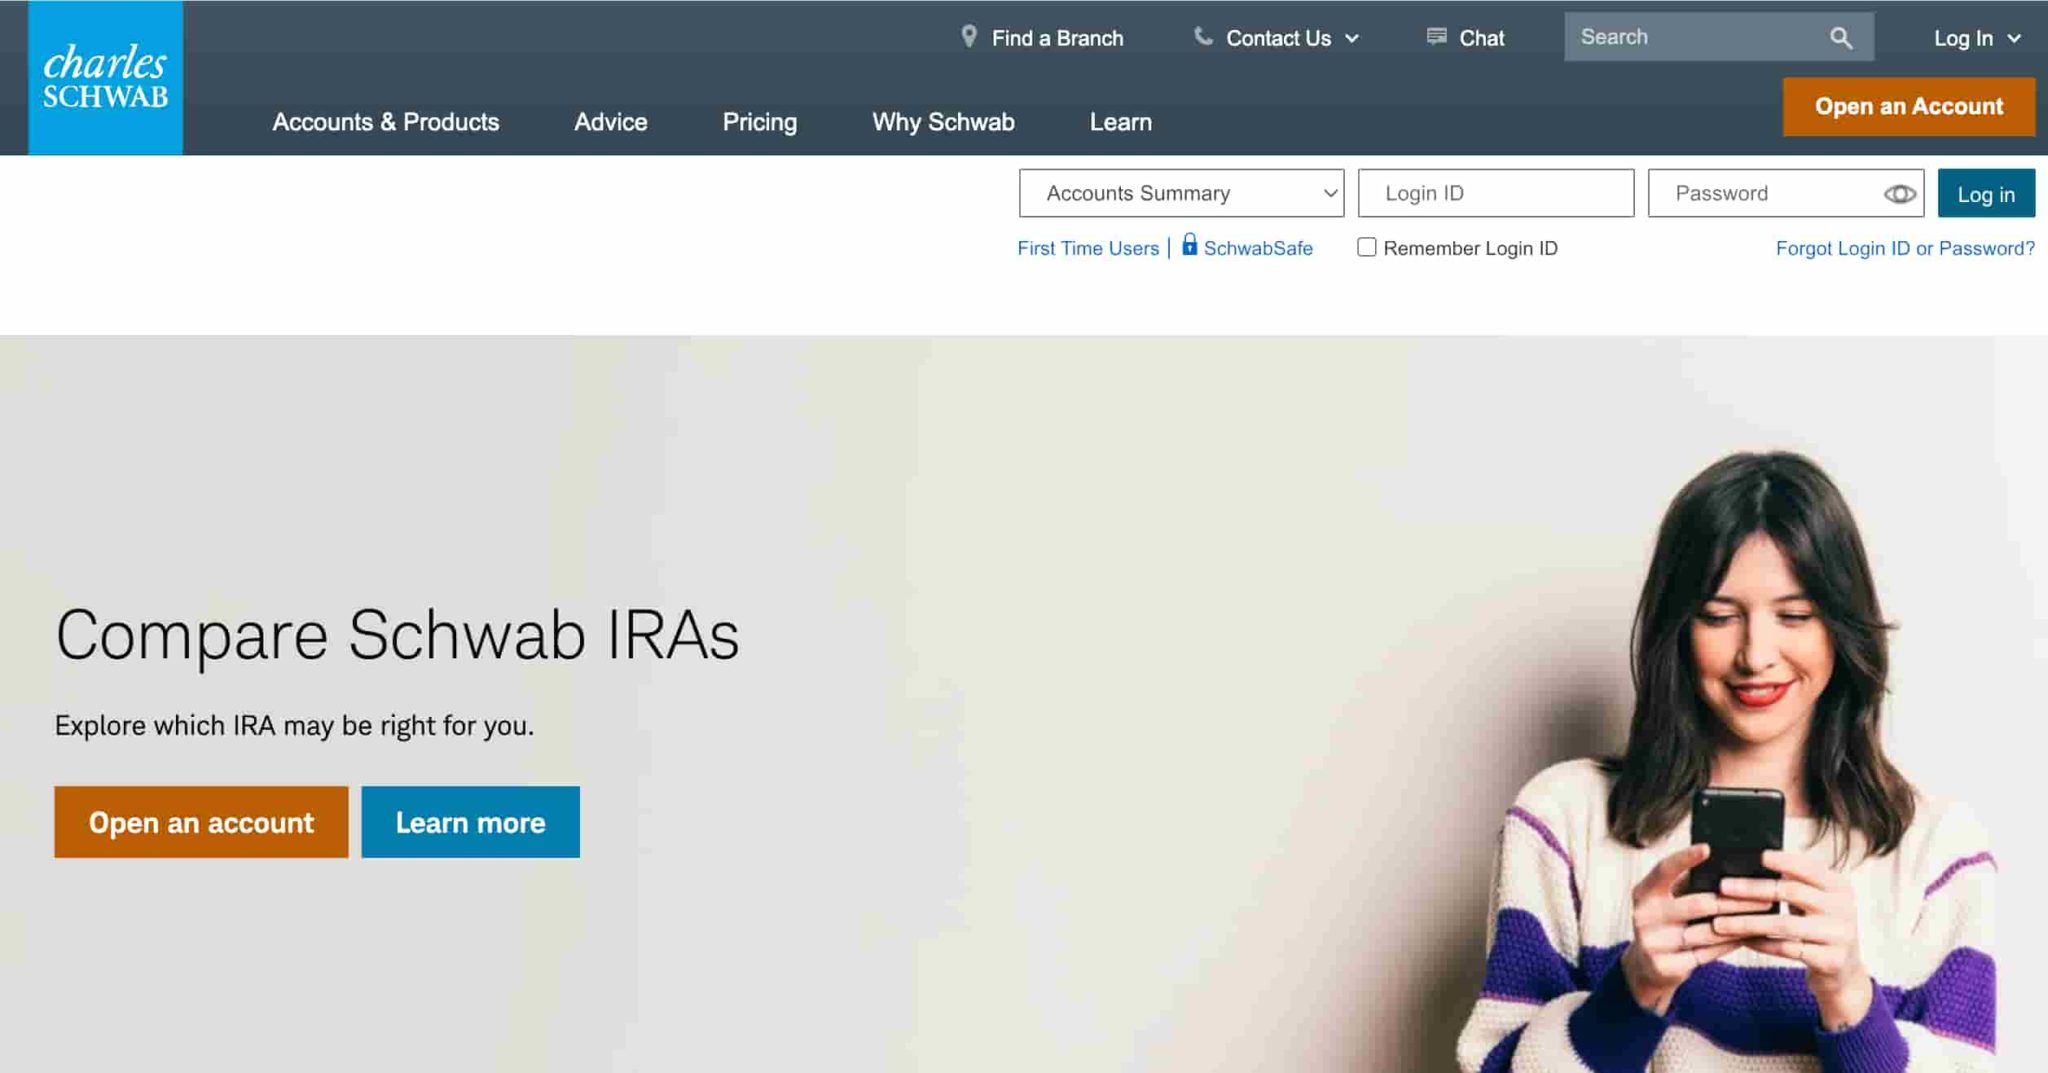
Task: Click the SchwabSafe lock icon
Action: point(1189,245)
